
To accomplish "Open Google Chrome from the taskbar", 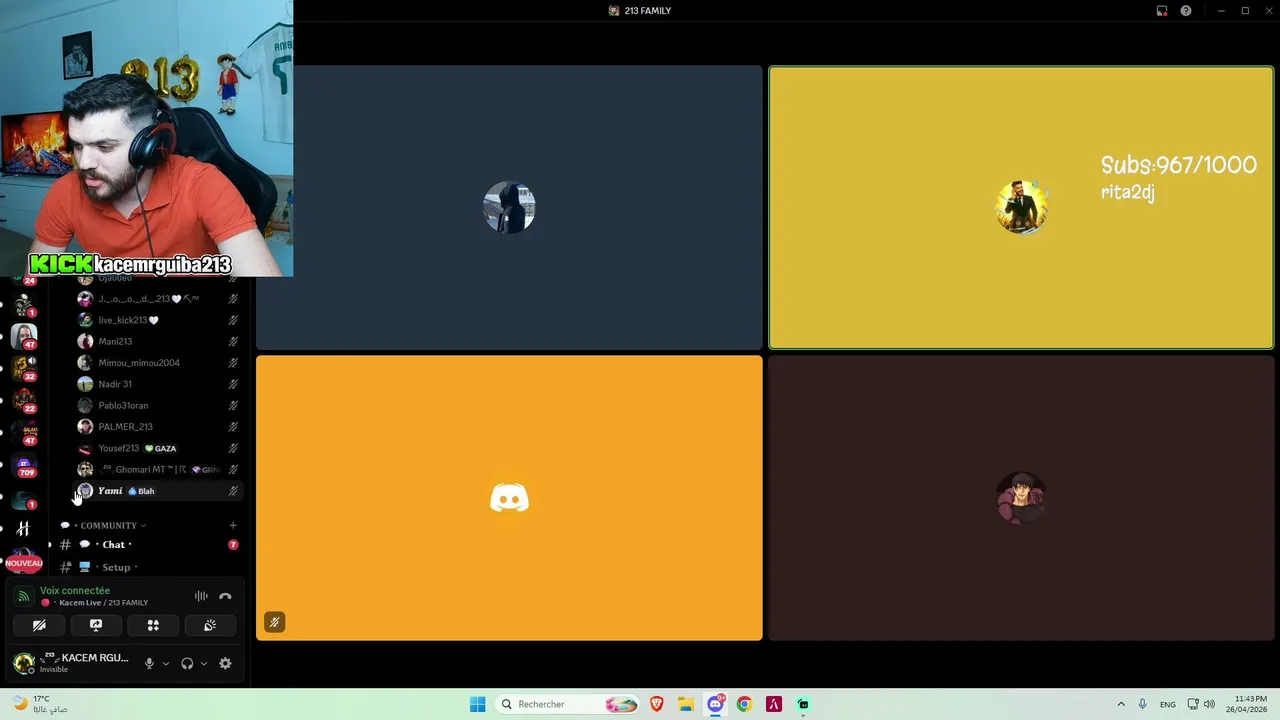I will (x=744, y=704).
